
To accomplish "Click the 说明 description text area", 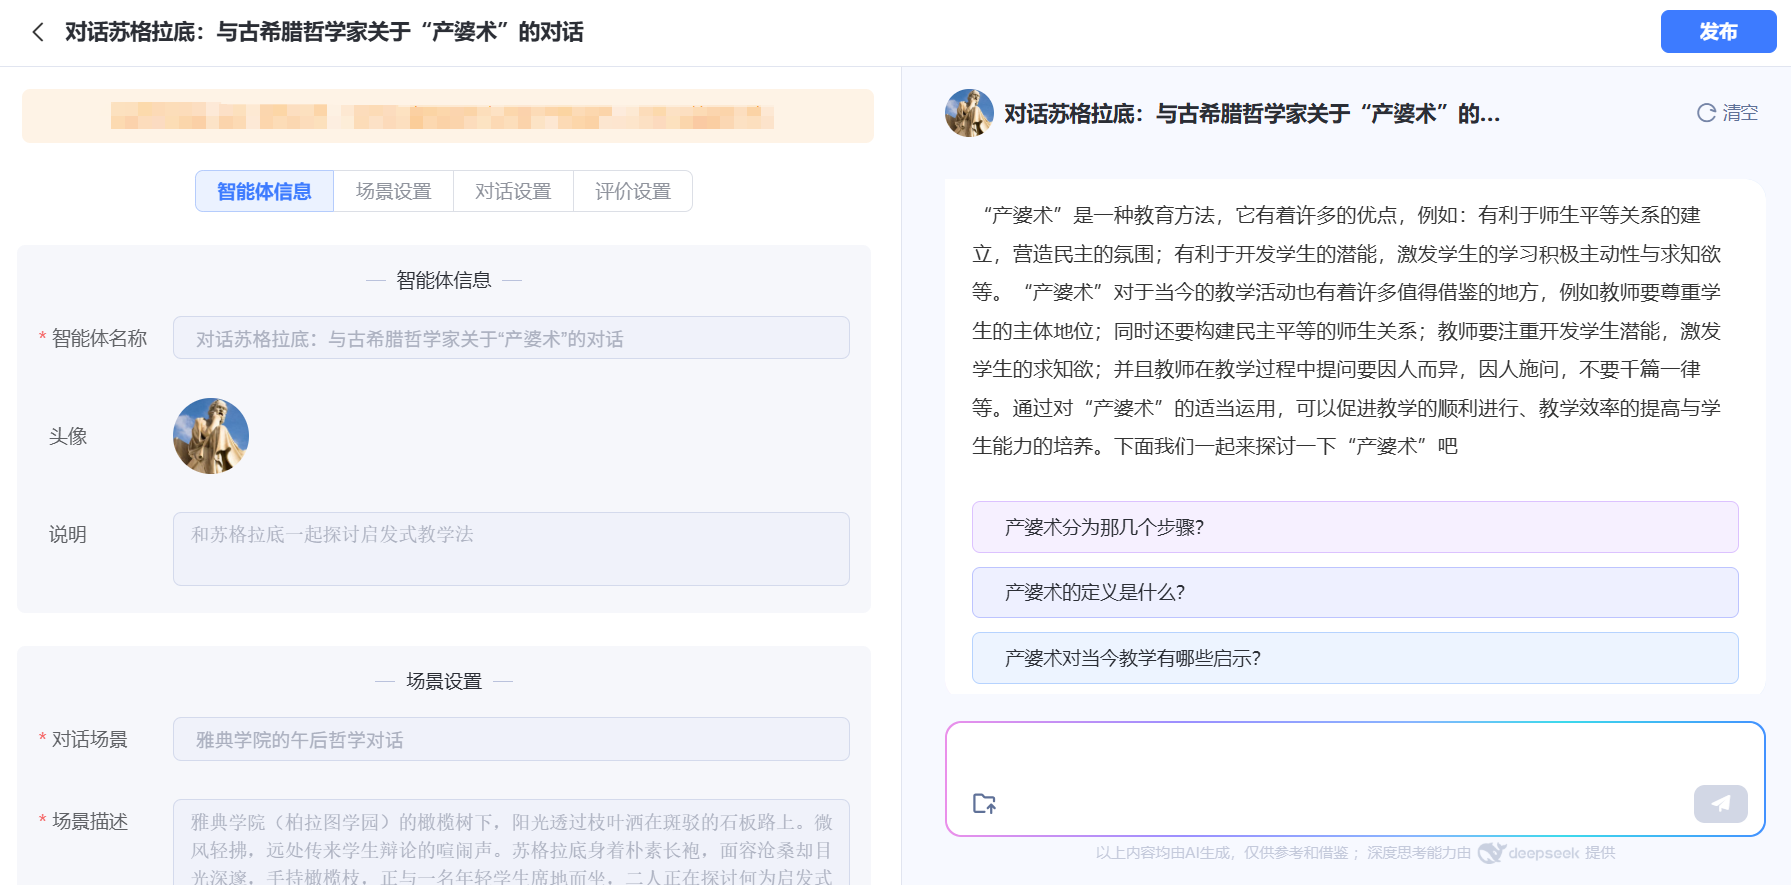I will coord(511,549).
